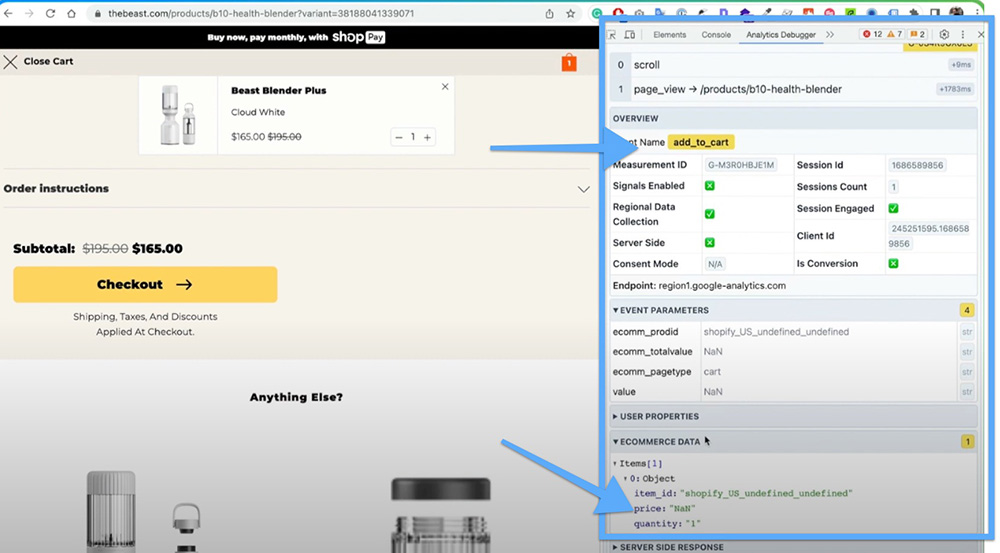Switch to the Elements tab
This screenshot has width=1000, height=553.
click(x=670, y=34)
